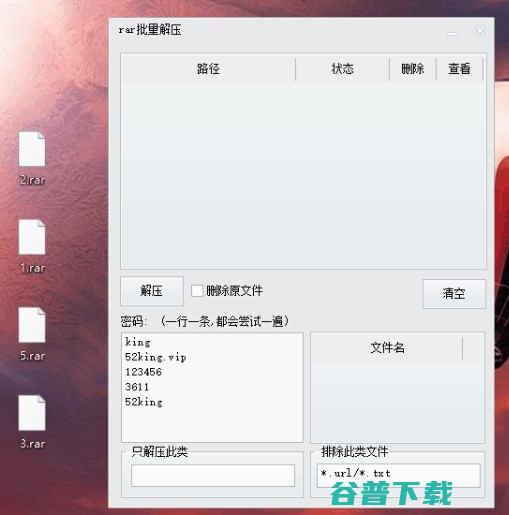The width and height of the screenshot is (509, 515).
Task: Select the 5.rar file icon on desktop
Action: (32, 325)
